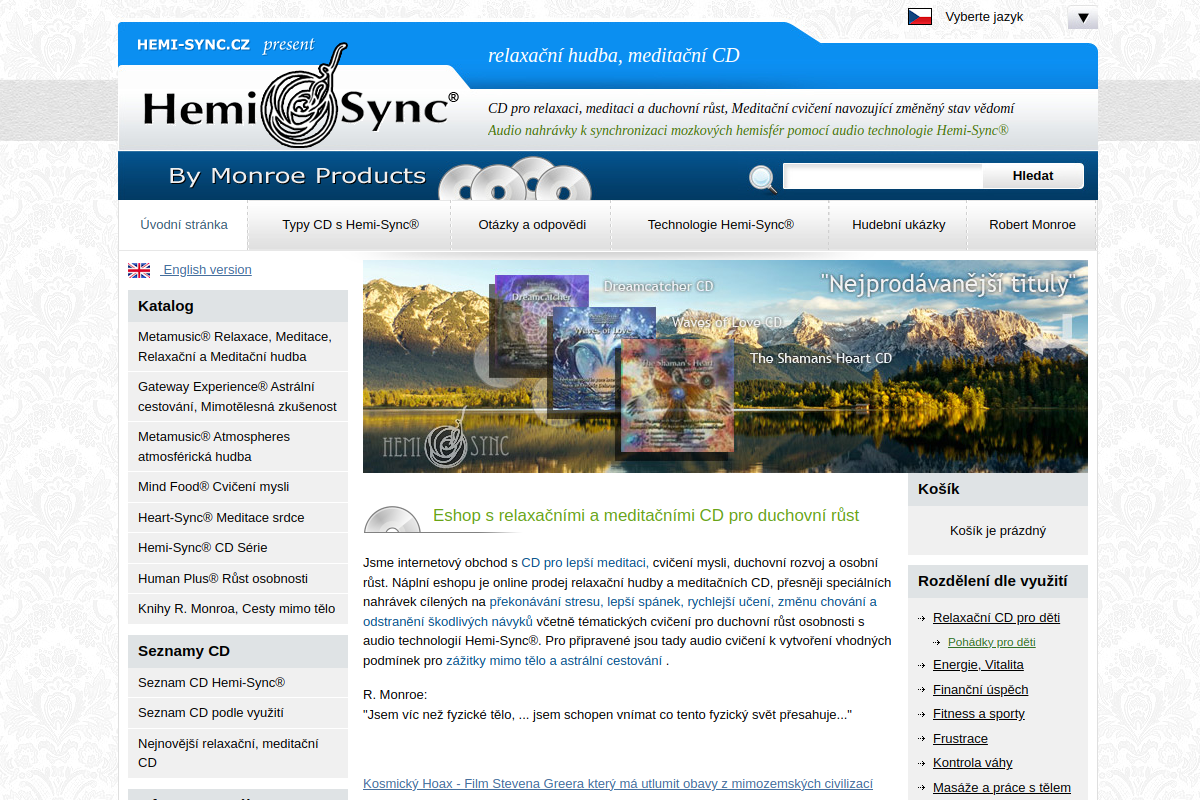Open the Otázky a odpovědi menu
Image resolution: width=1200 pixels, height=800 pixels.
click(x=532, y=225)
